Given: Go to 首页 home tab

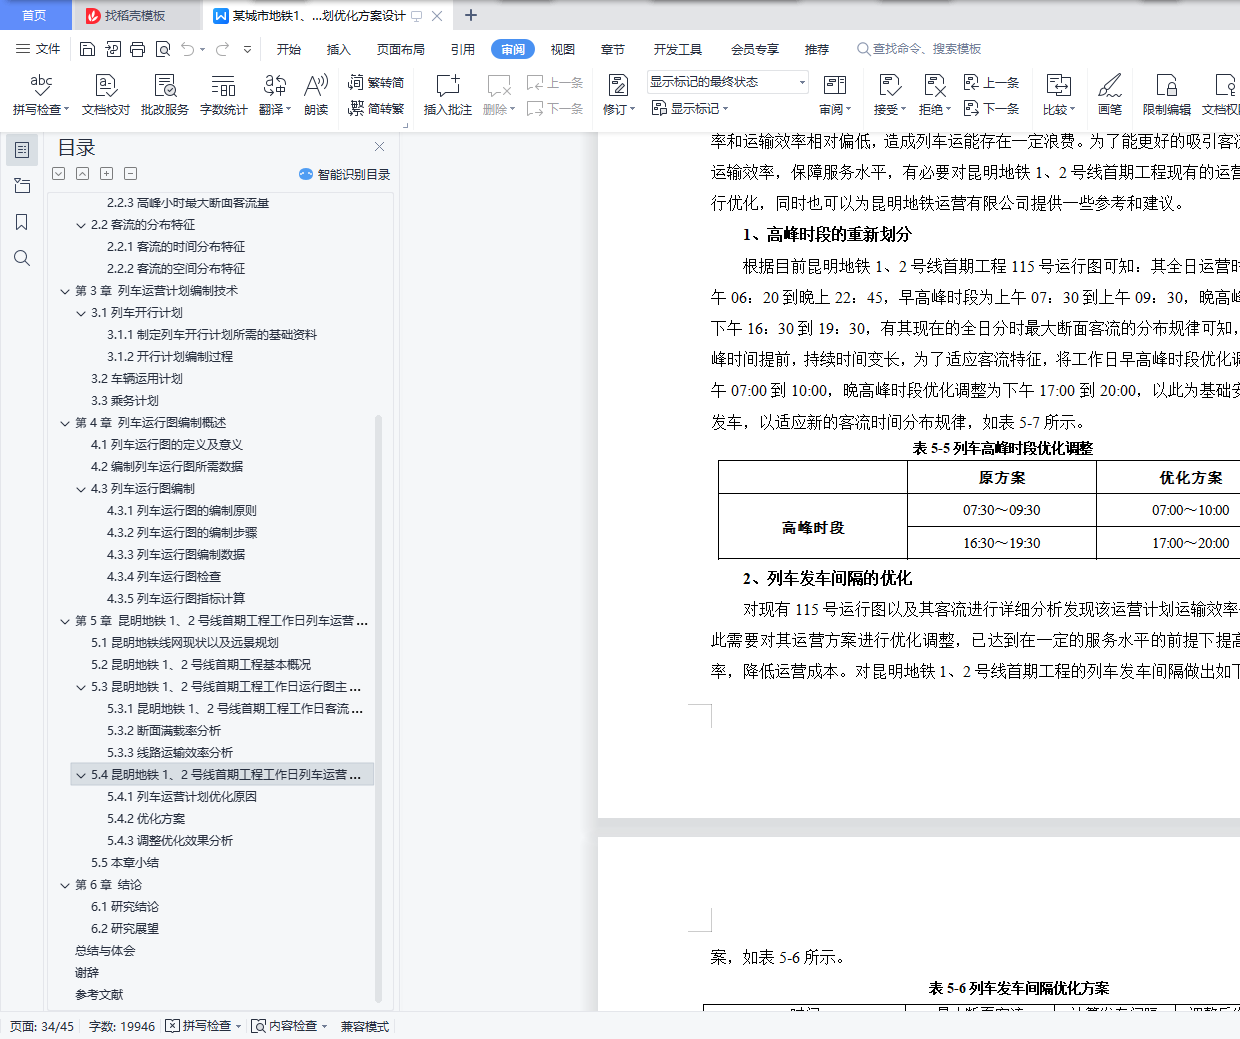Looking at the screenshot, I should click(x=34, y=15).
